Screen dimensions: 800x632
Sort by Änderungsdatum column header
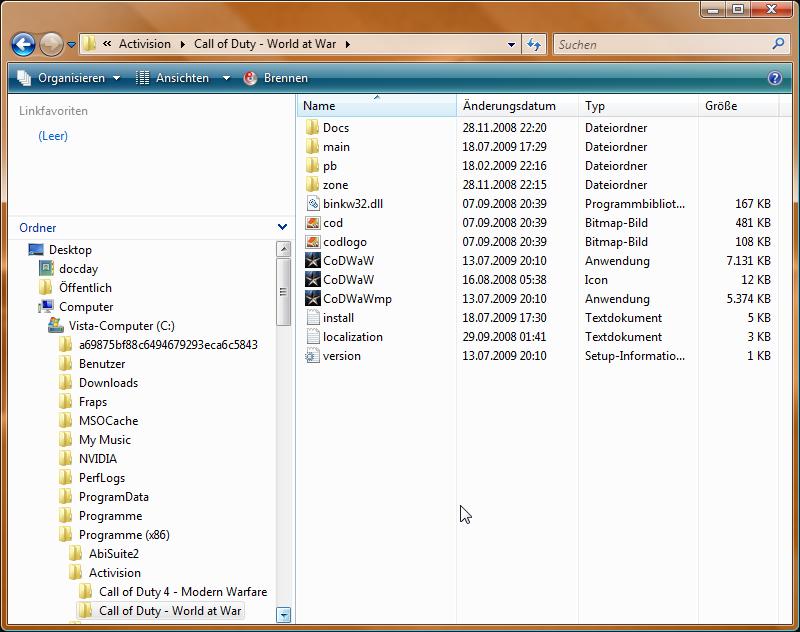[x=517, y=106]
